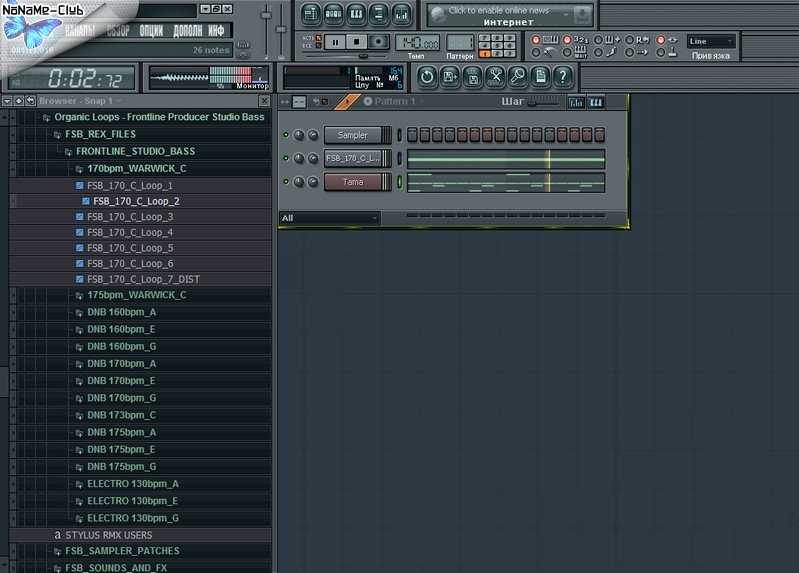799x573 pixels.
Task: Click the save floppy disk toolbar icon
Action: (x=471, y=76)
